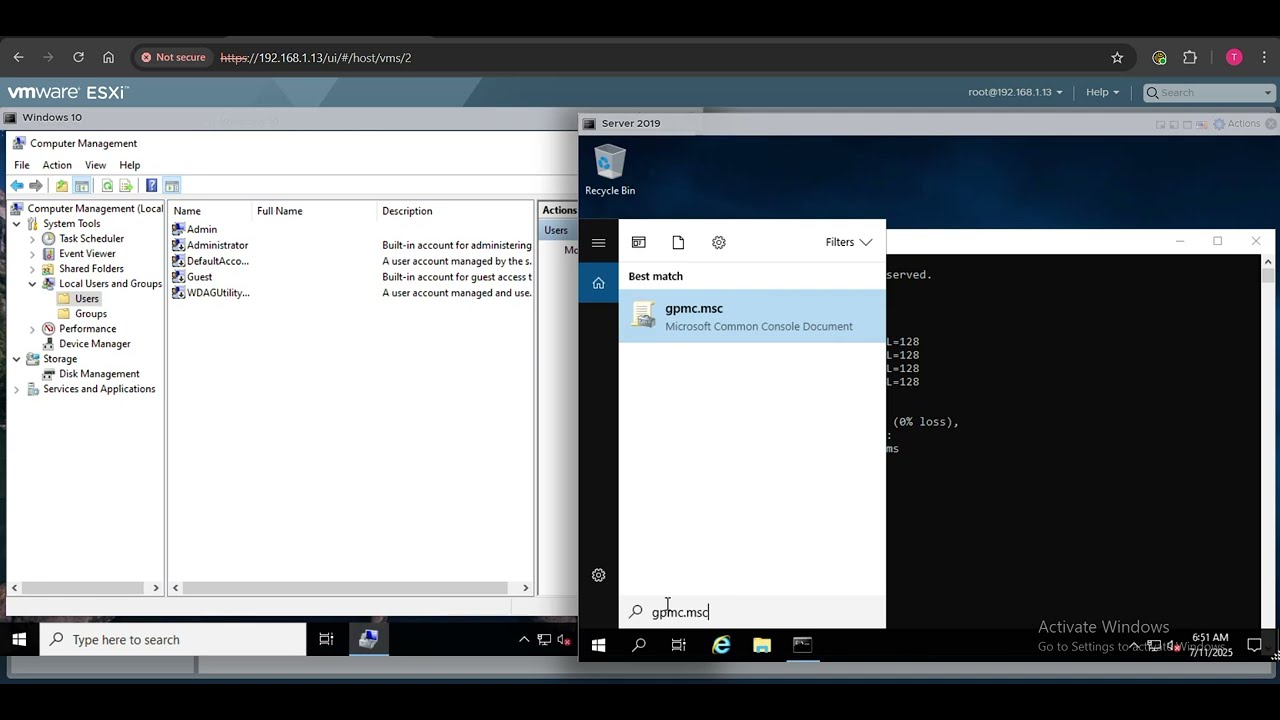This screenshot has width=1280, height=720.
Task: Open File Explorer on Server 2019 taskbar
Action: (x=762, y=646)
